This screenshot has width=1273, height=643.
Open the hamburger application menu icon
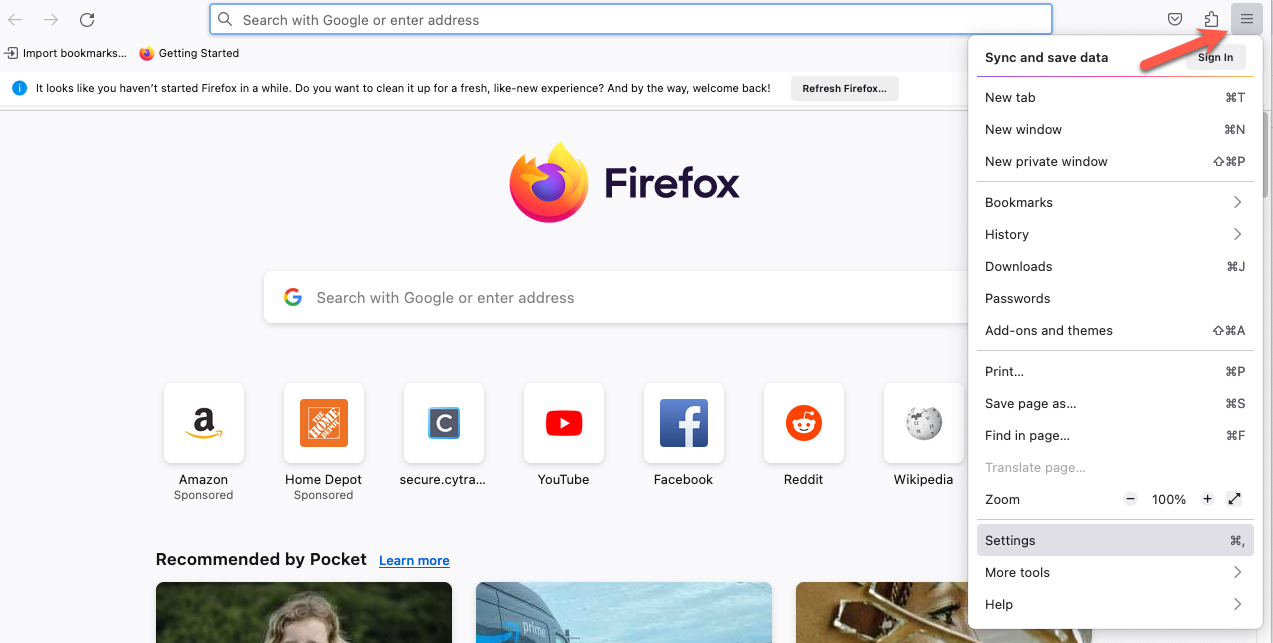tap(1246, 19)
